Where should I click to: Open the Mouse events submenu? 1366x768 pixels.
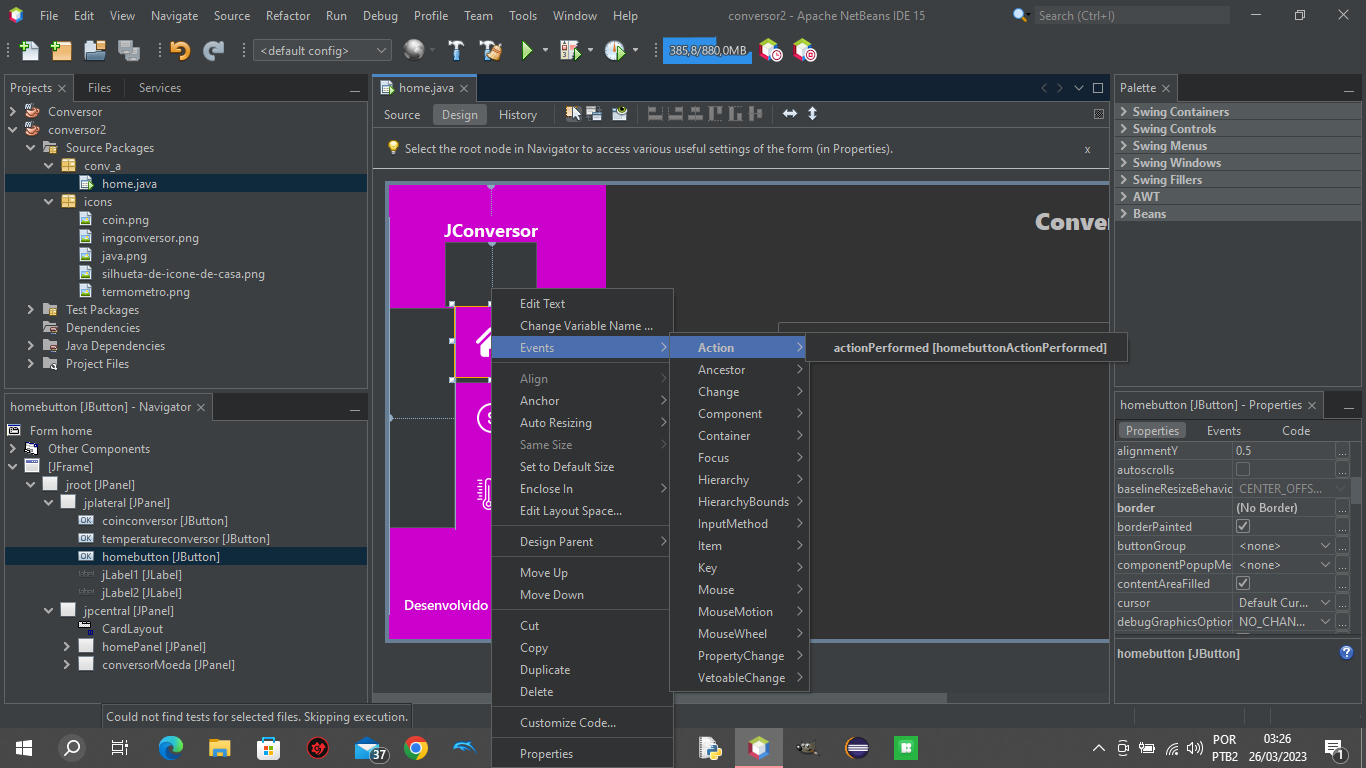coord(739,590)
